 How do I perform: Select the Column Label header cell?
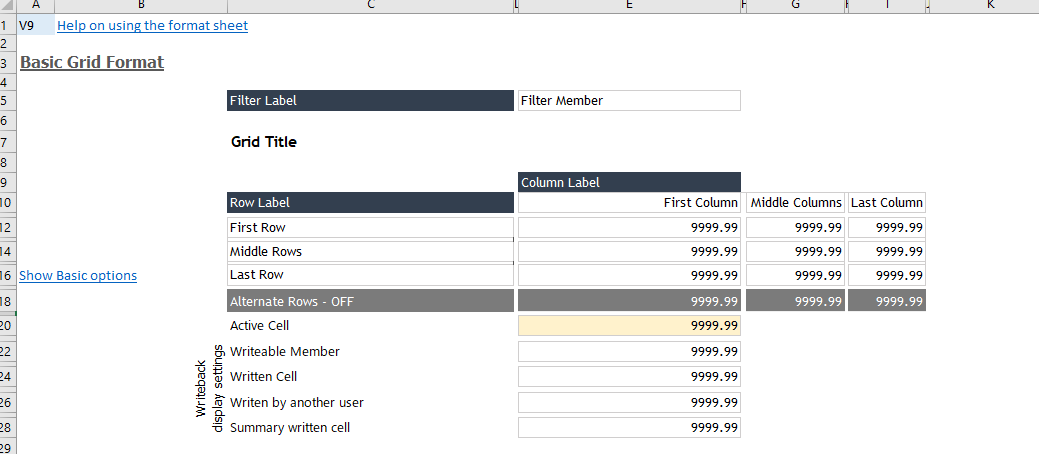pos(628,183)
